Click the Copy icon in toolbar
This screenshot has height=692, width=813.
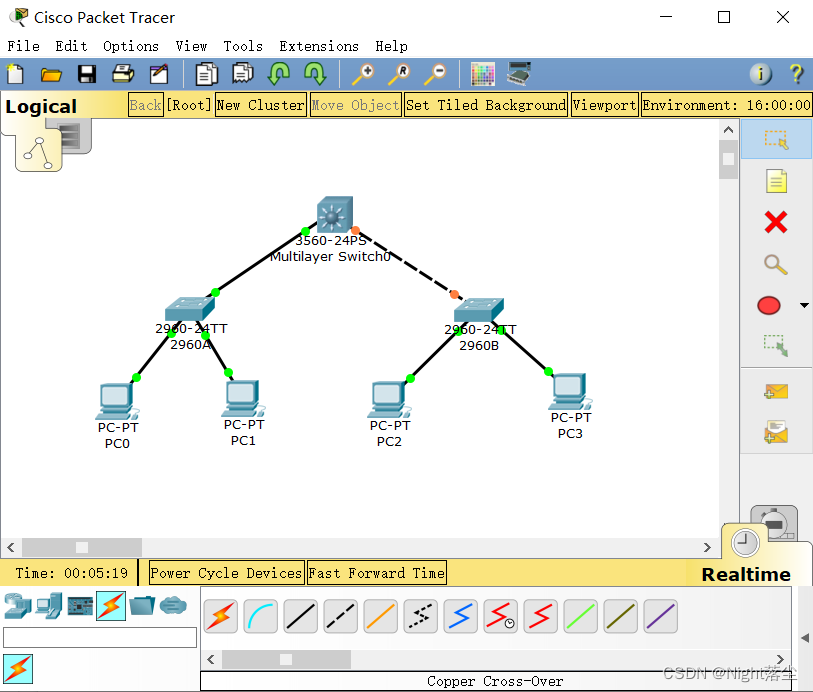tap(206, 74)
